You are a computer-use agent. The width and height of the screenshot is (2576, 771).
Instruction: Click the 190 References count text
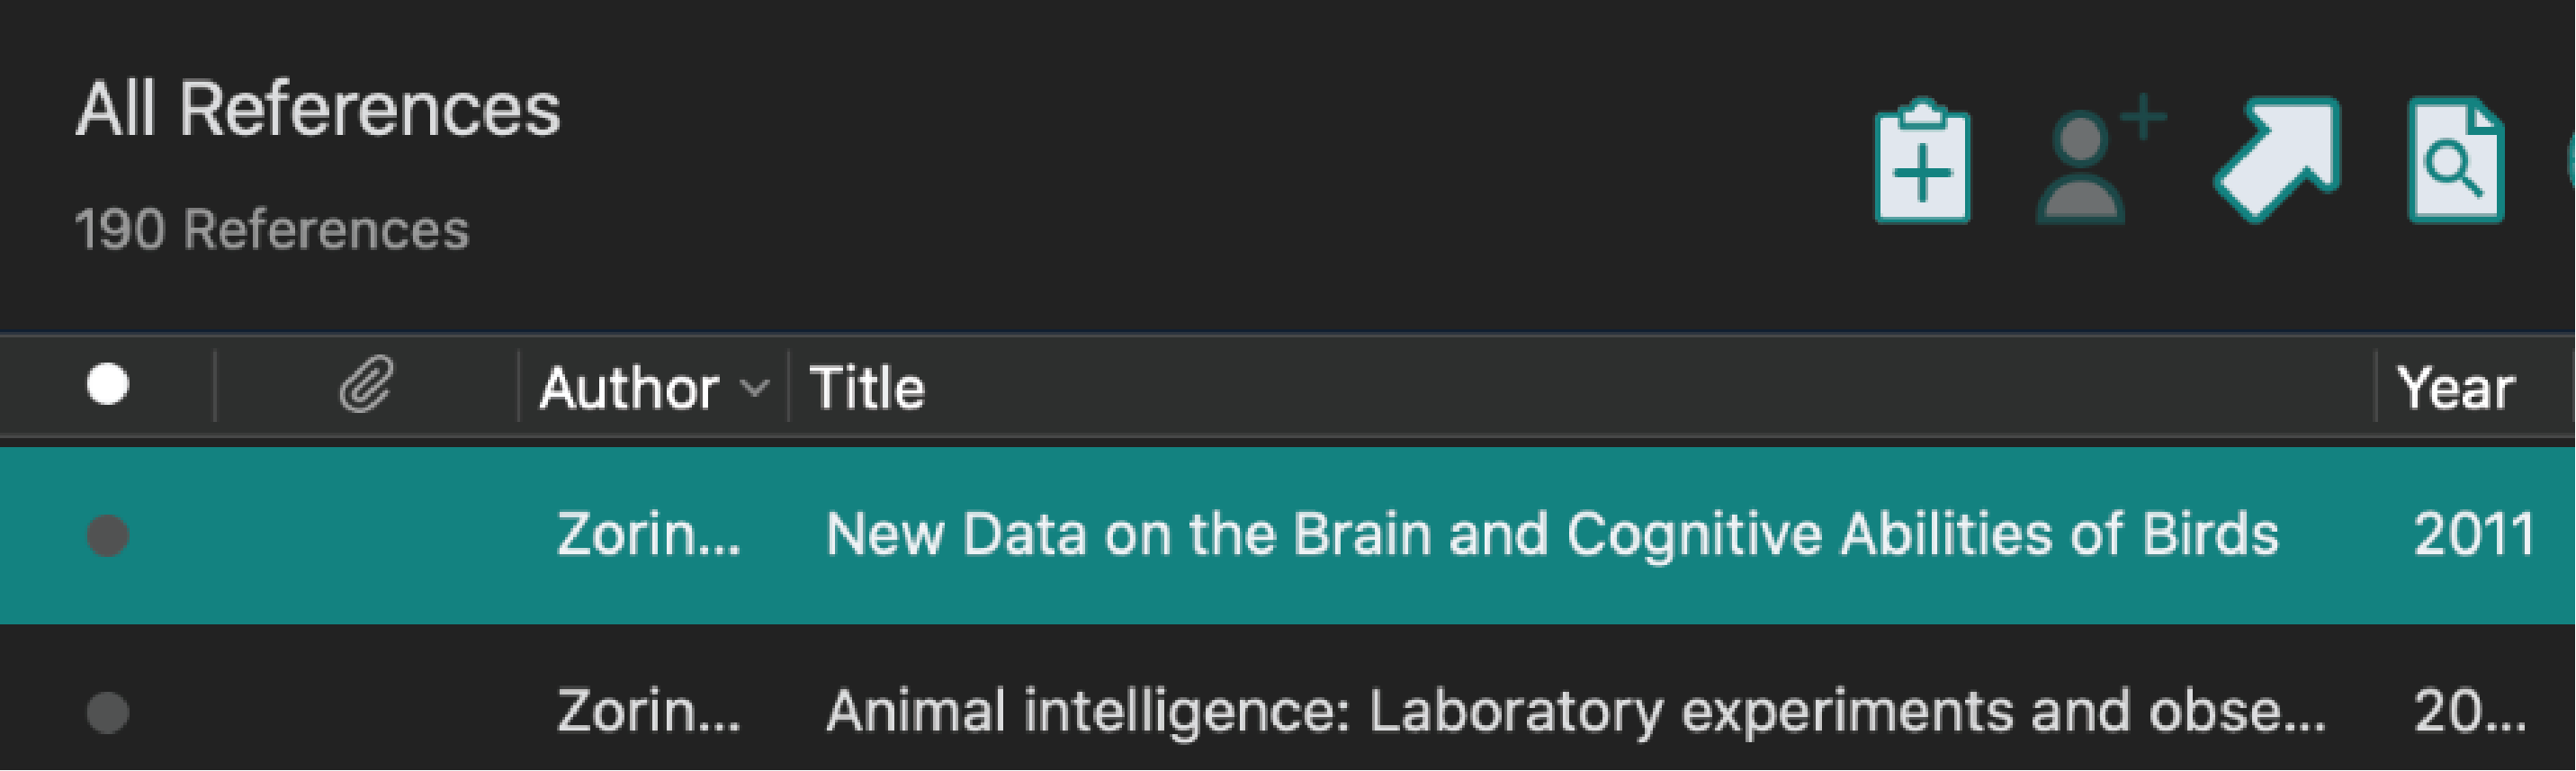coord(272,229)
